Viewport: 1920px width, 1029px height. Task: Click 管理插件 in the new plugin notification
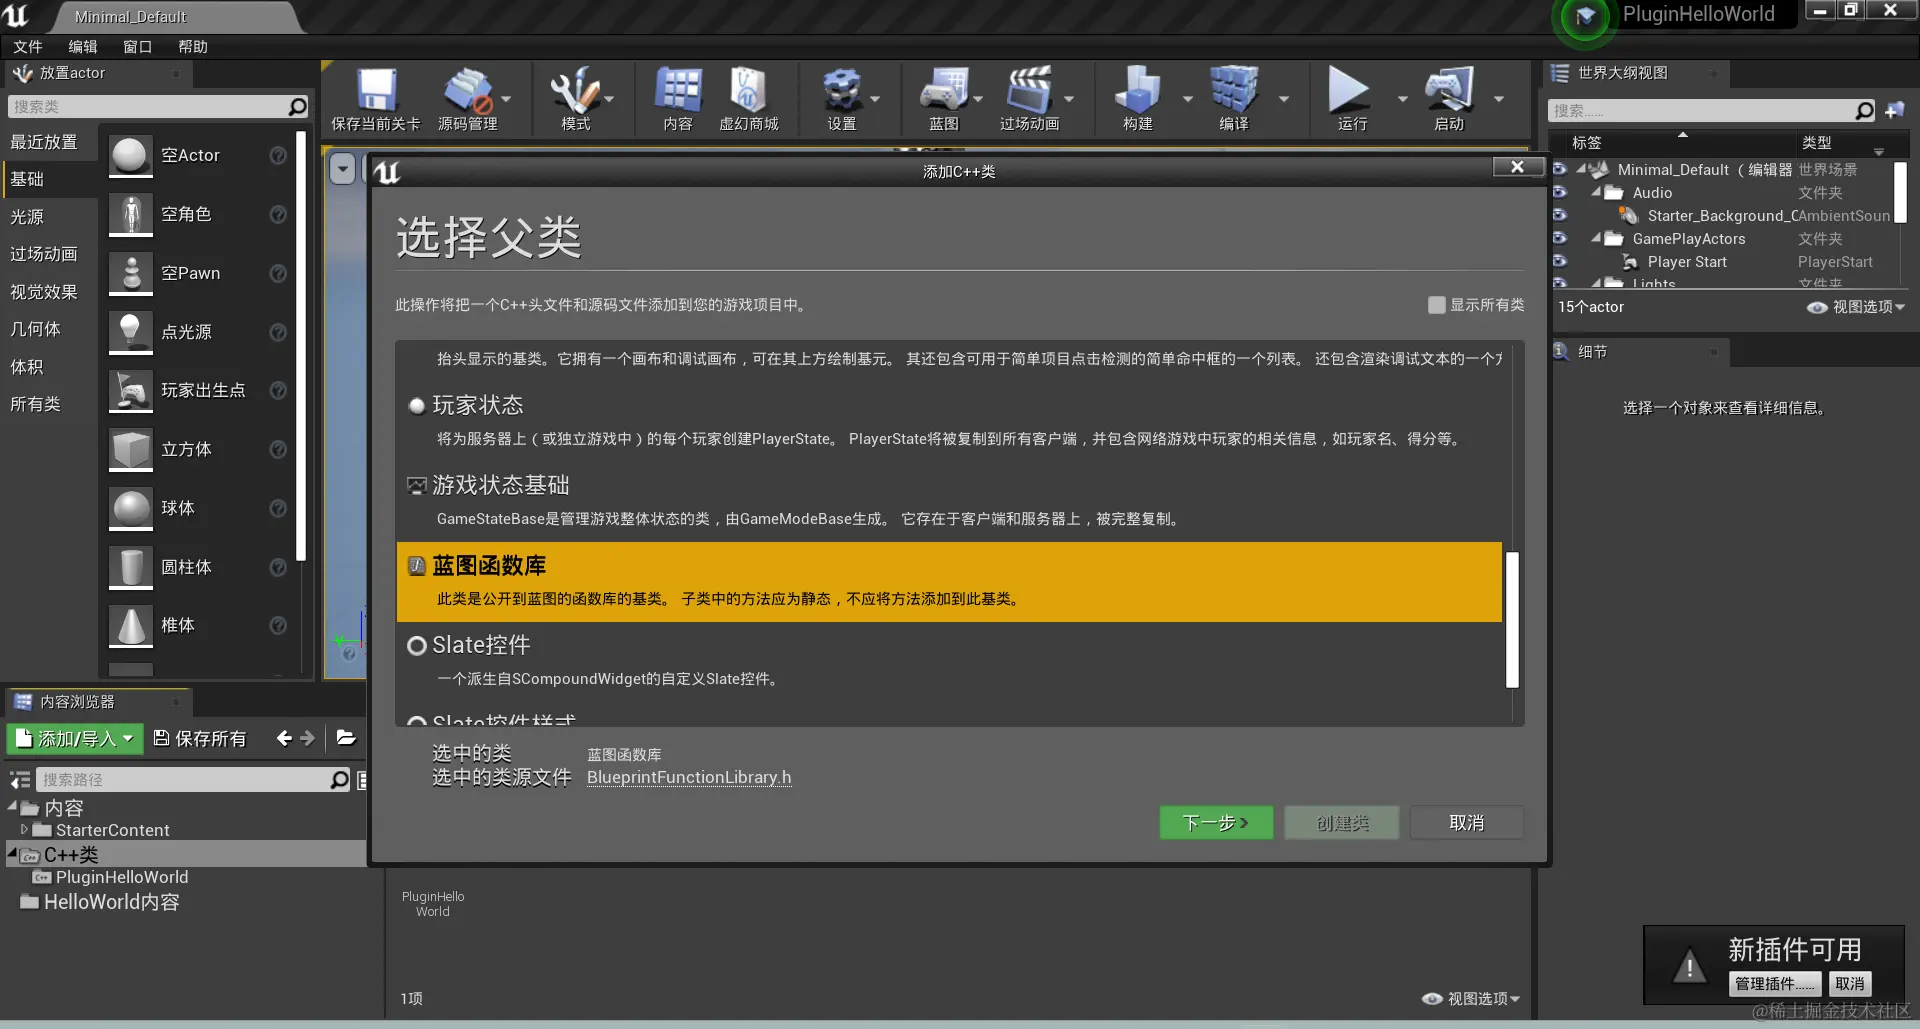1774,983
